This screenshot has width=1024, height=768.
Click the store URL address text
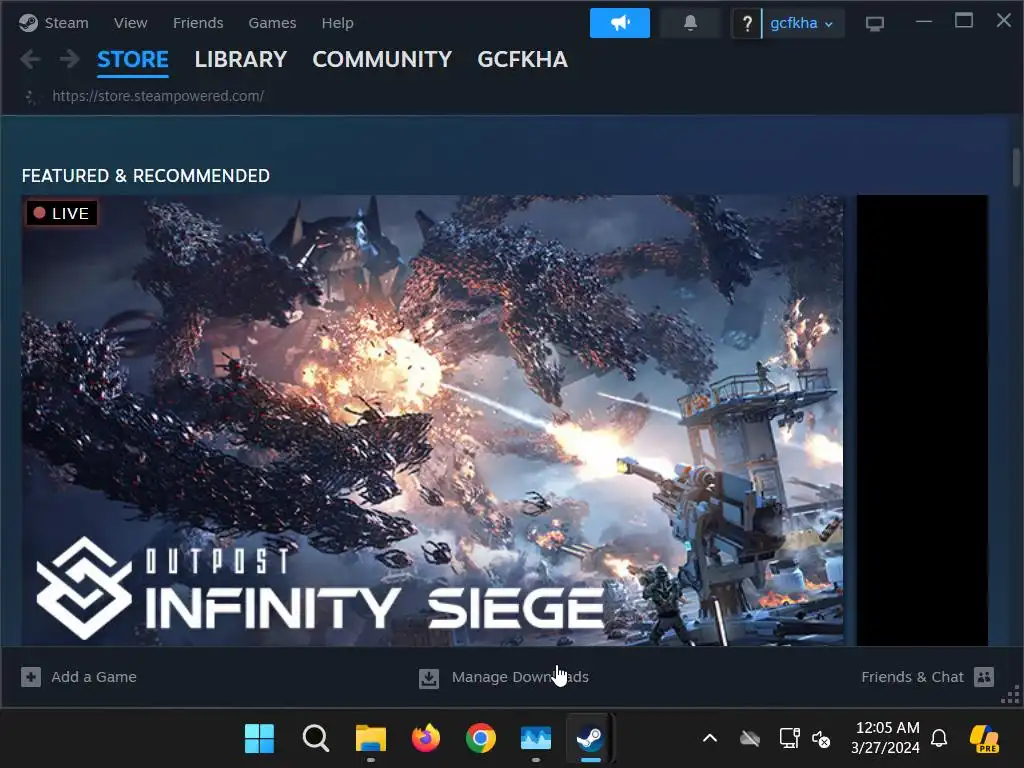[158, 96]
